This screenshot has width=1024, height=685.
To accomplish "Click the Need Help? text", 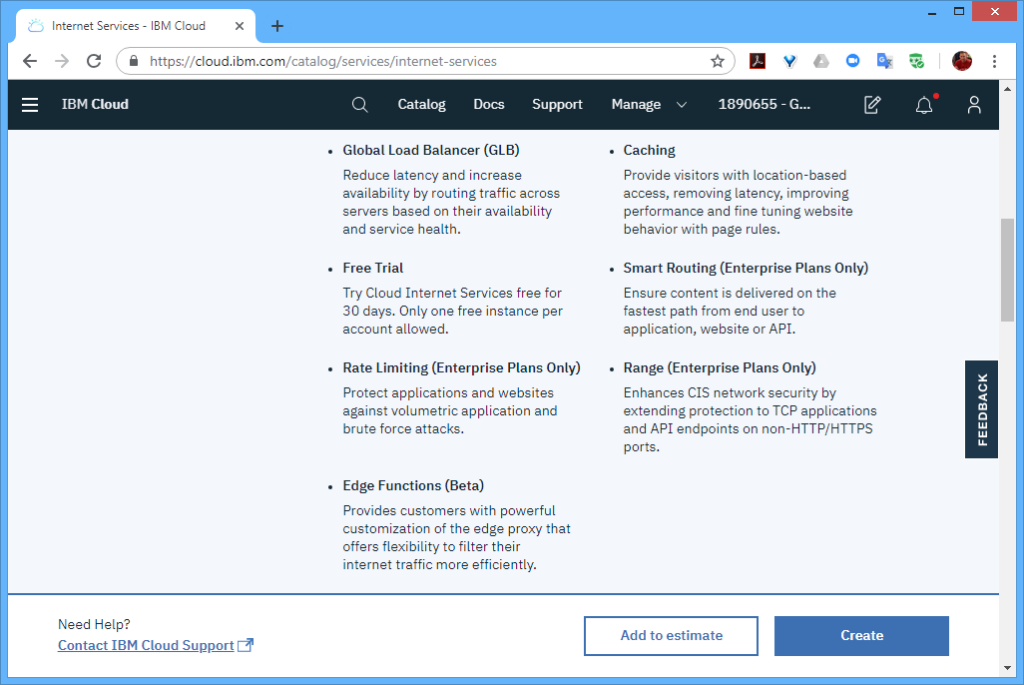I will pyautogui.click(x=94, y=624).
